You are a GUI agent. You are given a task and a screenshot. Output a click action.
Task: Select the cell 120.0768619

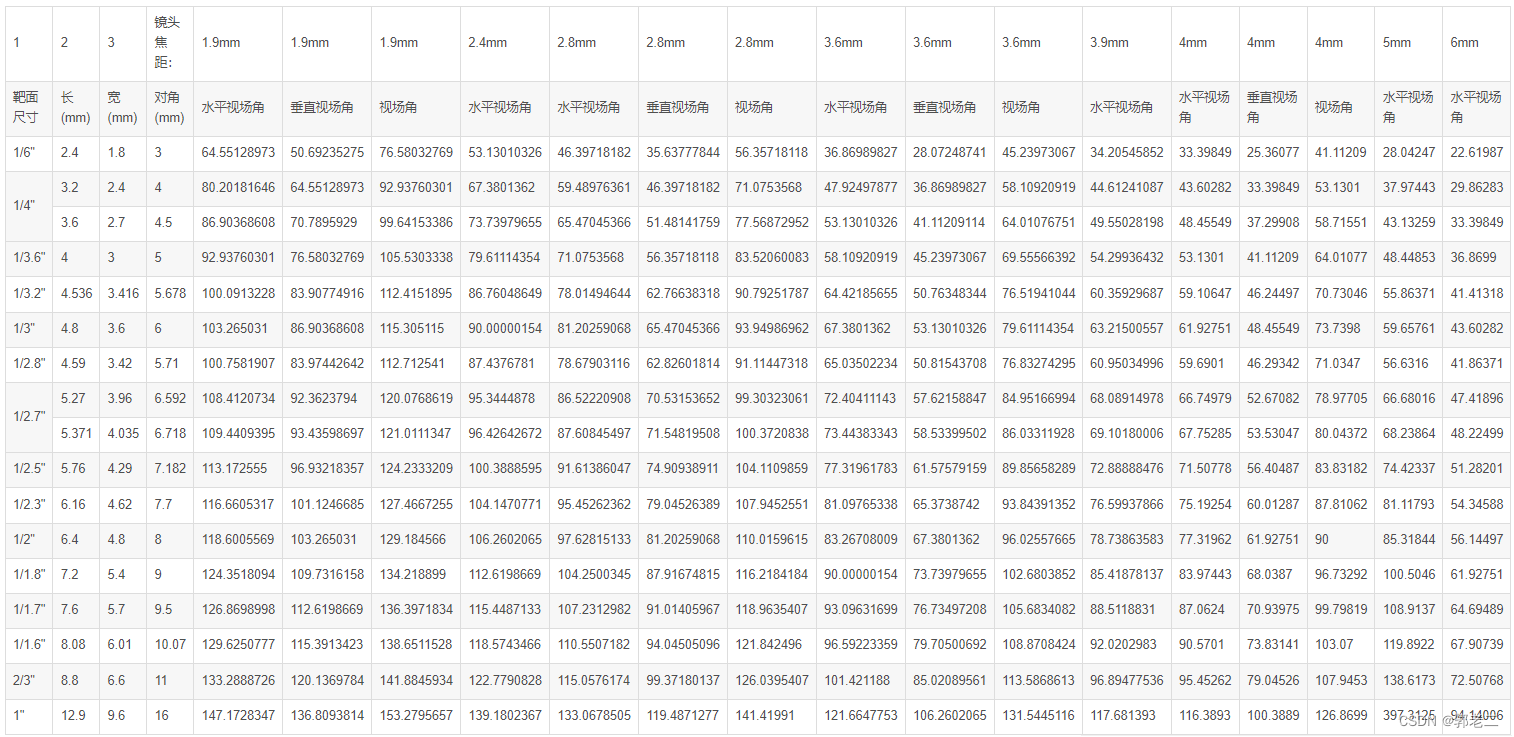pos(416,398)
